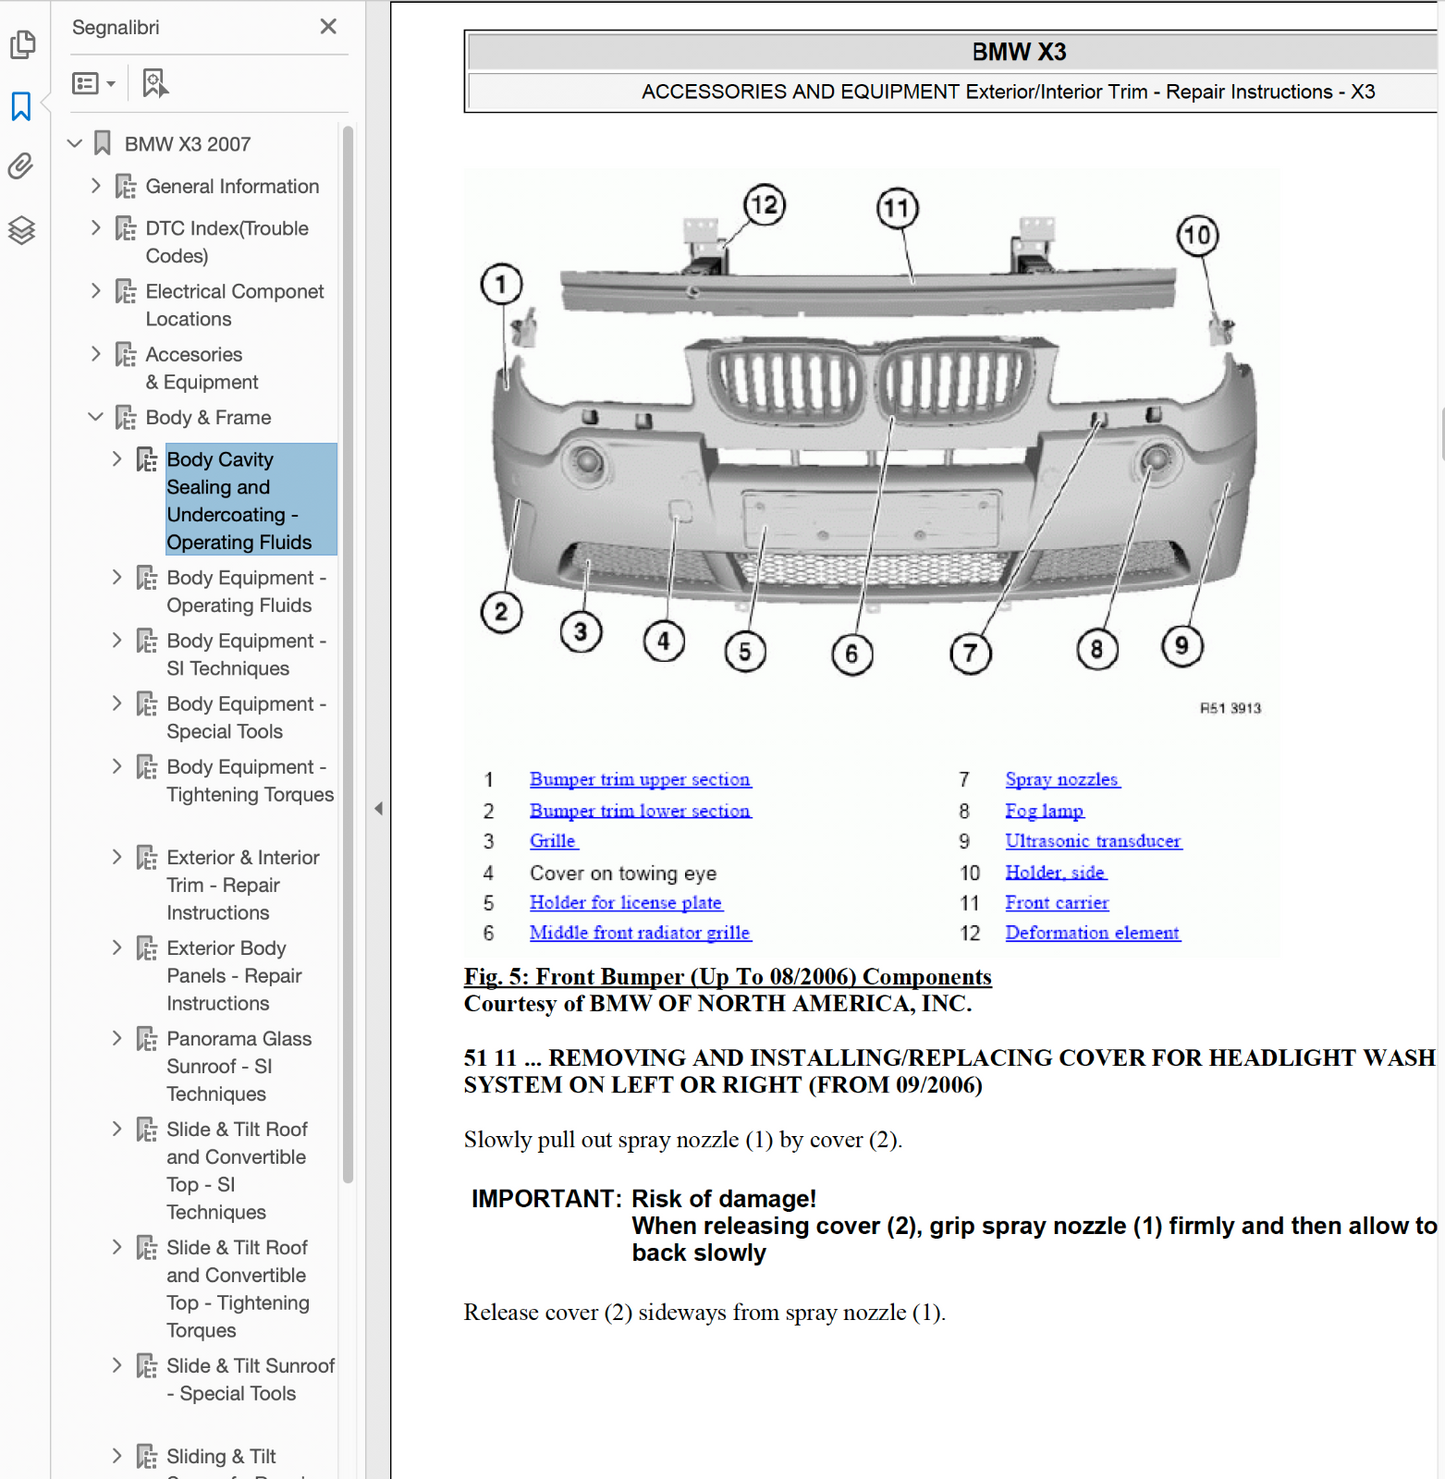Select Body Cavity Sealing and Undercoating bookmark
This screenshot has height=1479, width=1445.
(239, 500)
